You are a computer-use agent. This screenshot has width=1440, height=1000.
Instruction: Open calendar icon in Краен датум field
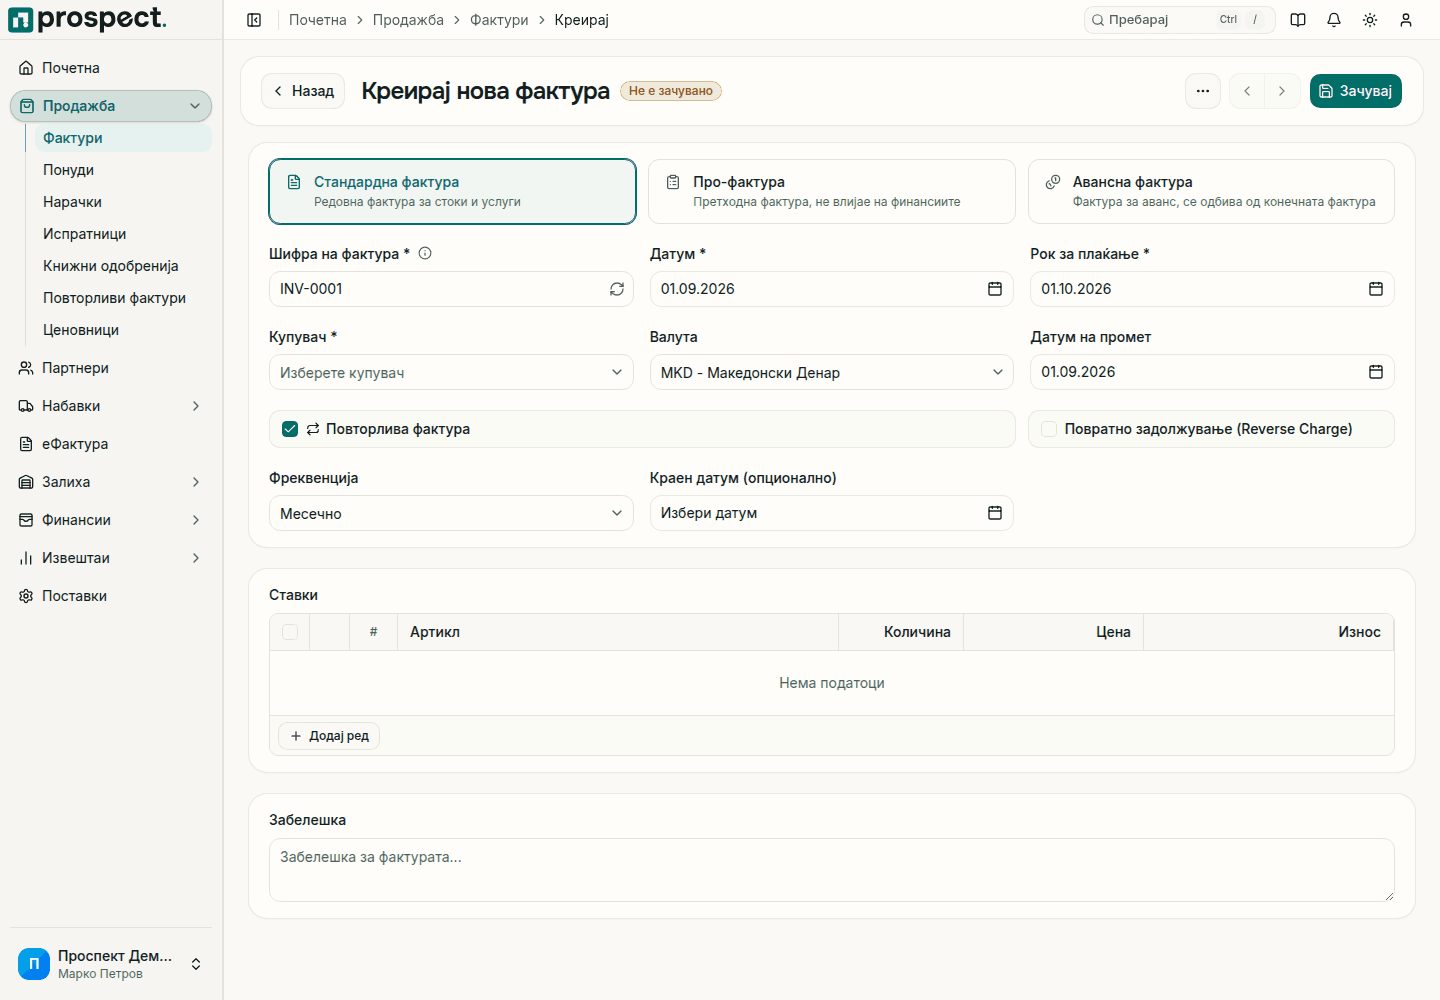[995, 513]
